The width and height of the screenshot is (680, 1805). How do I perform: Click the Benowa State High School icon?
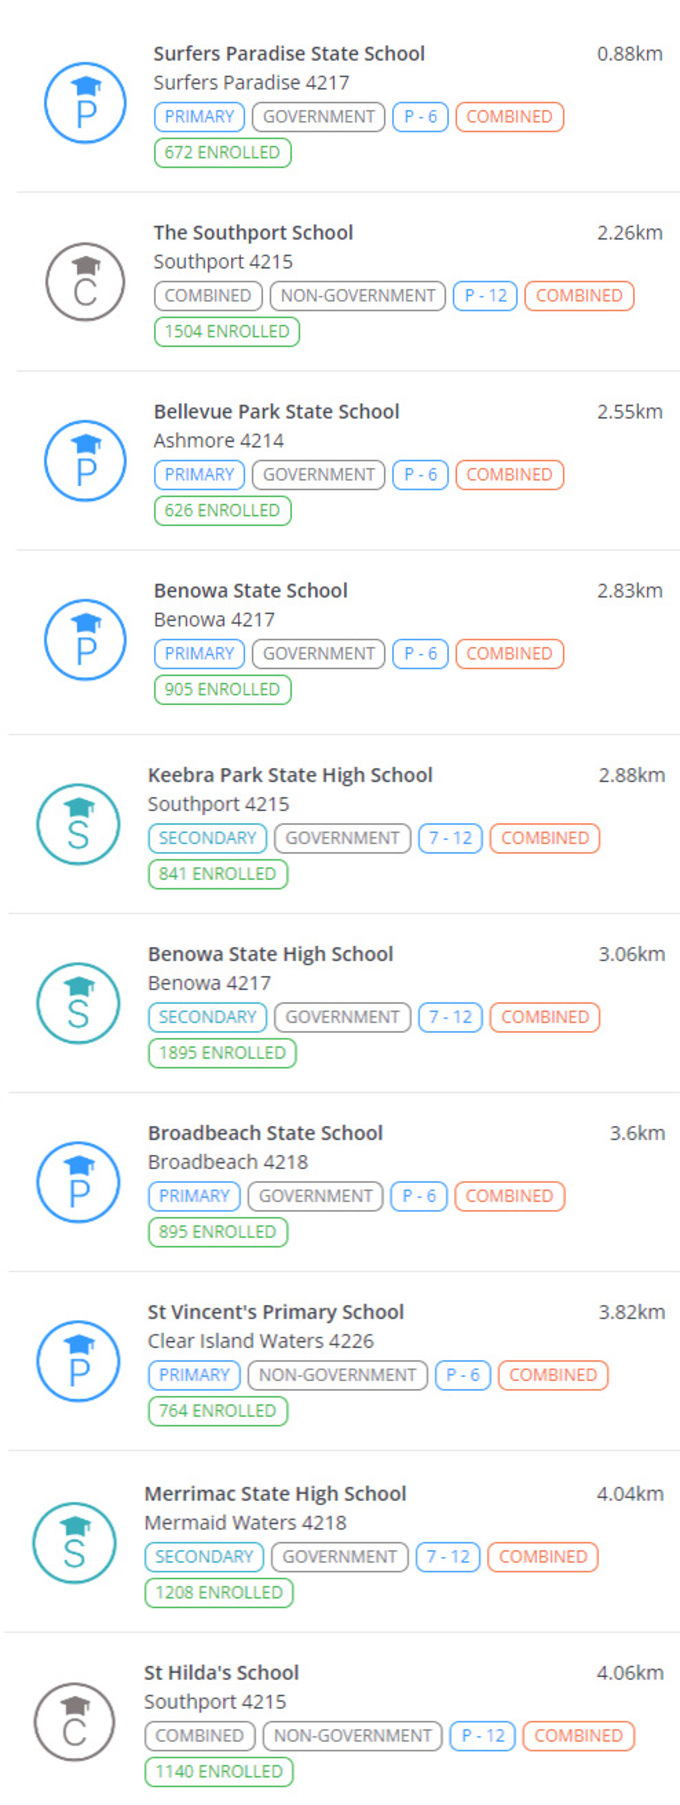[x=78, y=1003]
